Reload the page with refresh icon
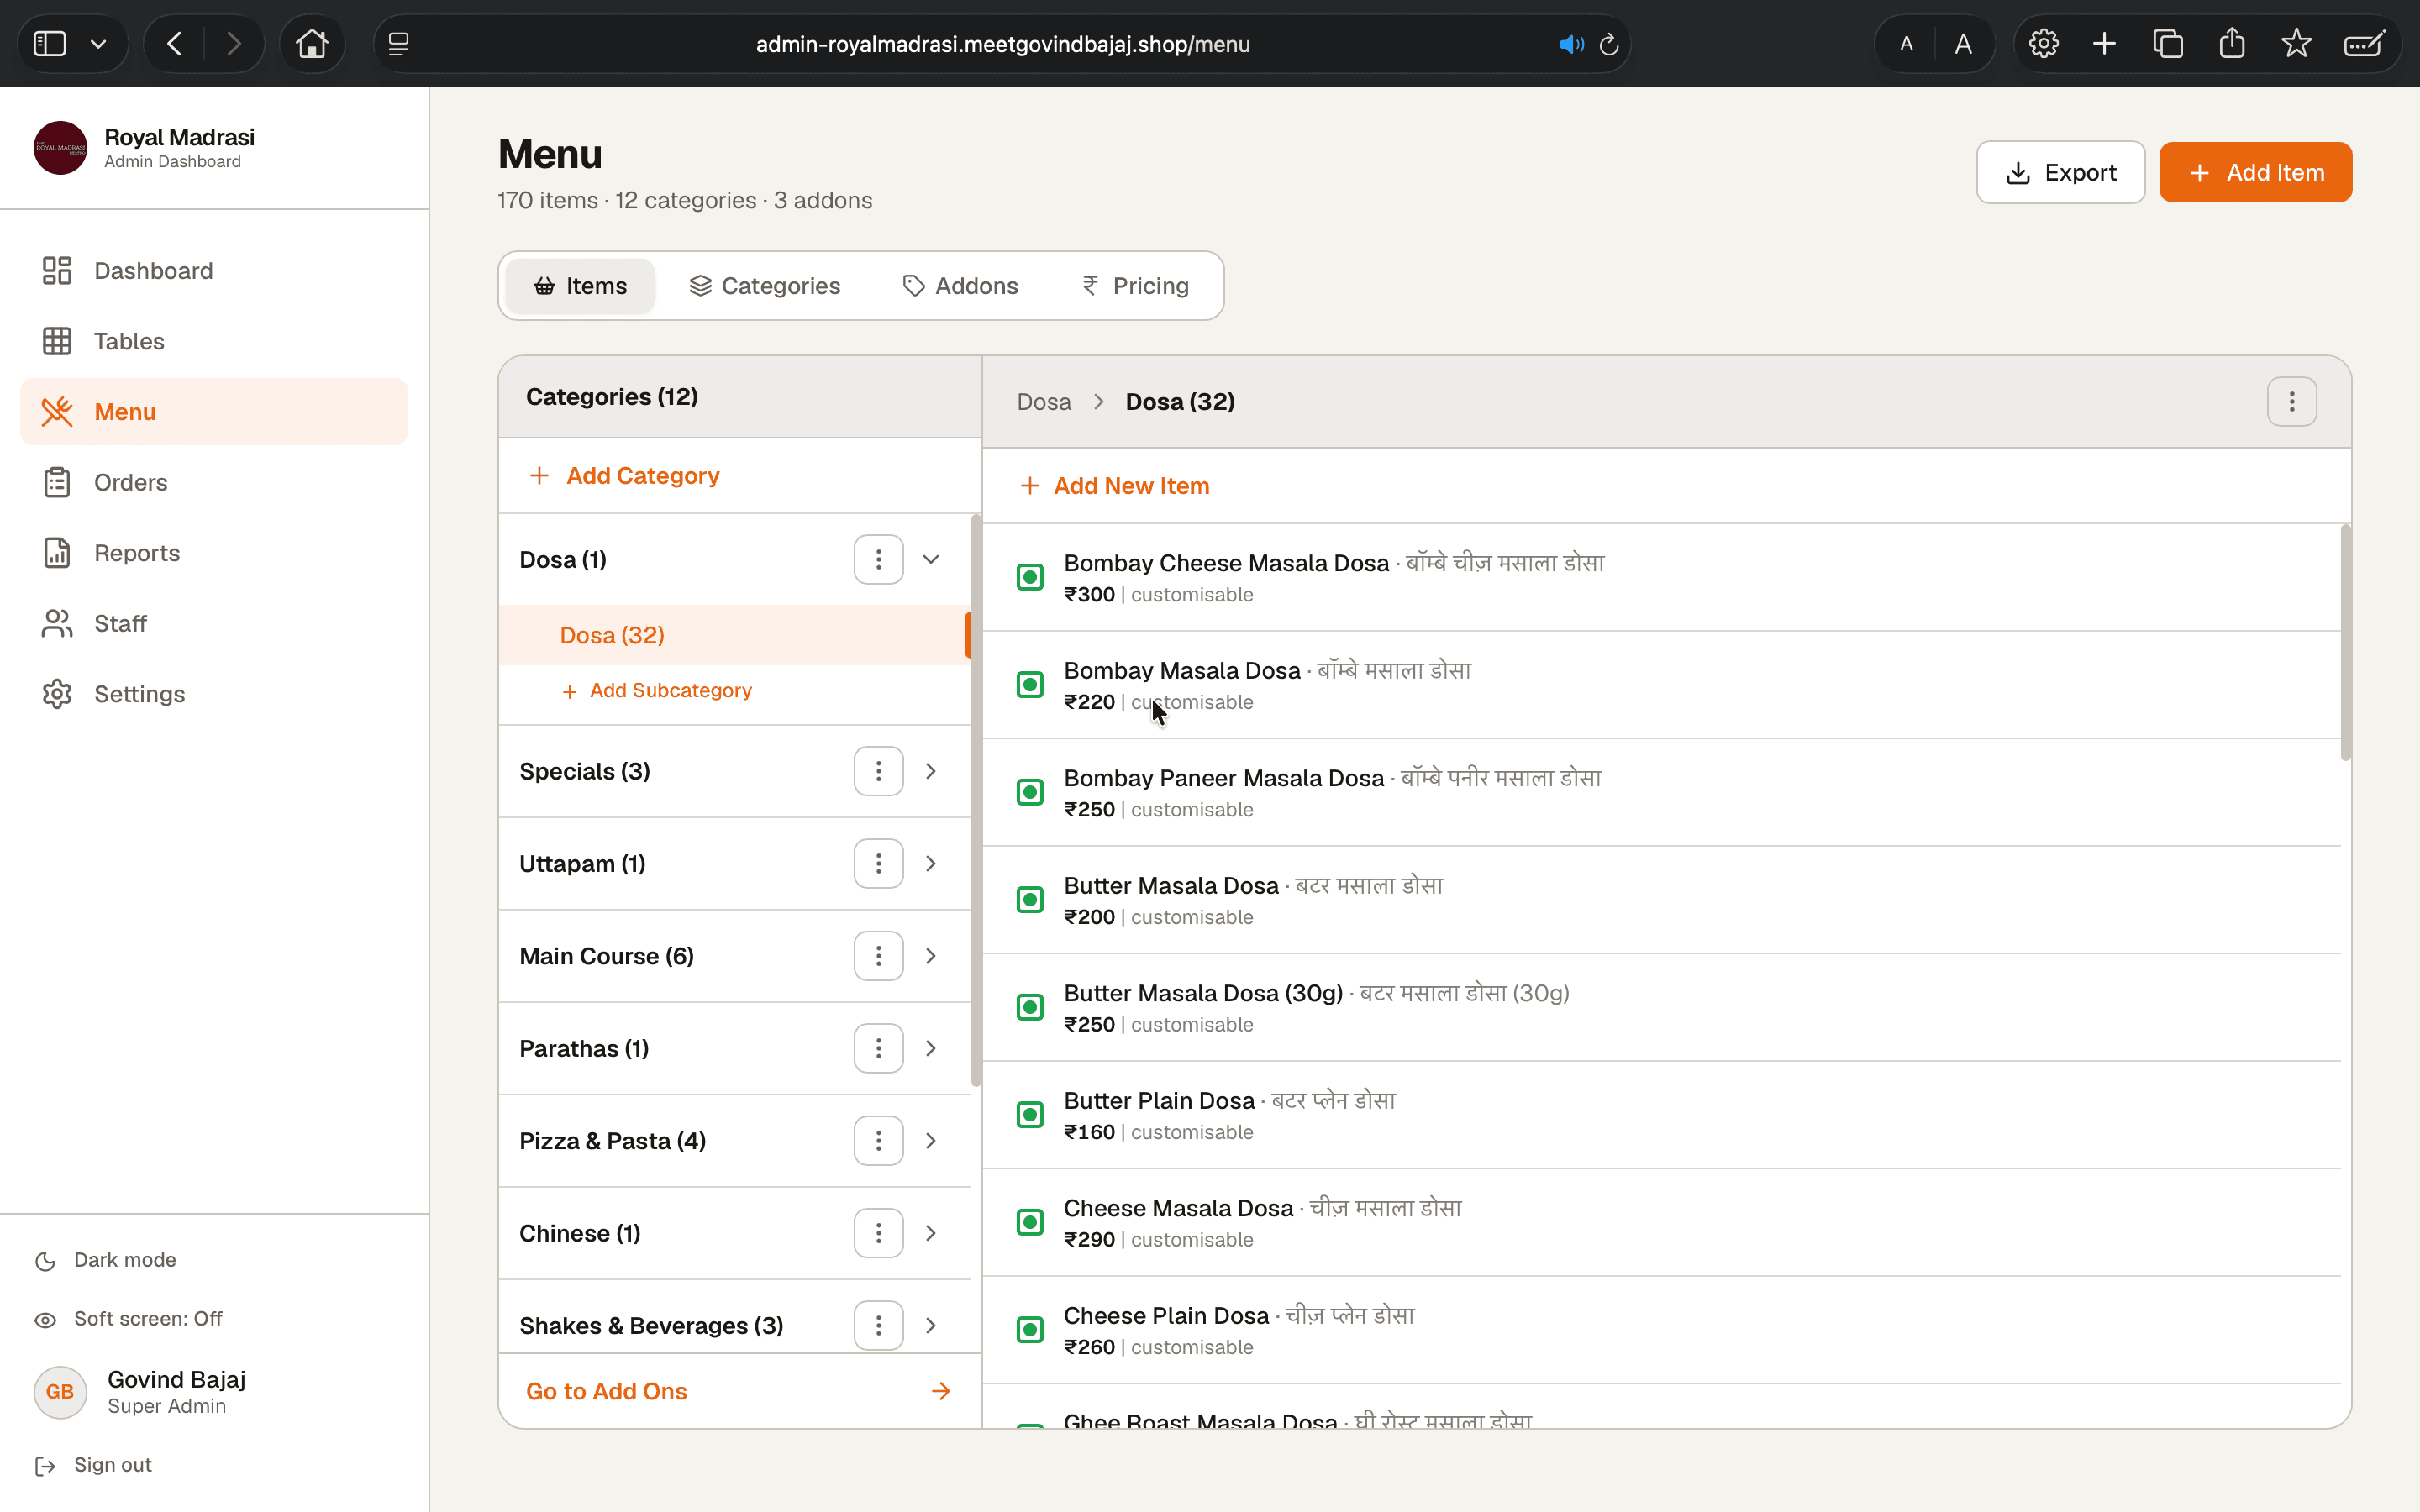This screenshot has width=2420, height=1512. (1609, 44)
